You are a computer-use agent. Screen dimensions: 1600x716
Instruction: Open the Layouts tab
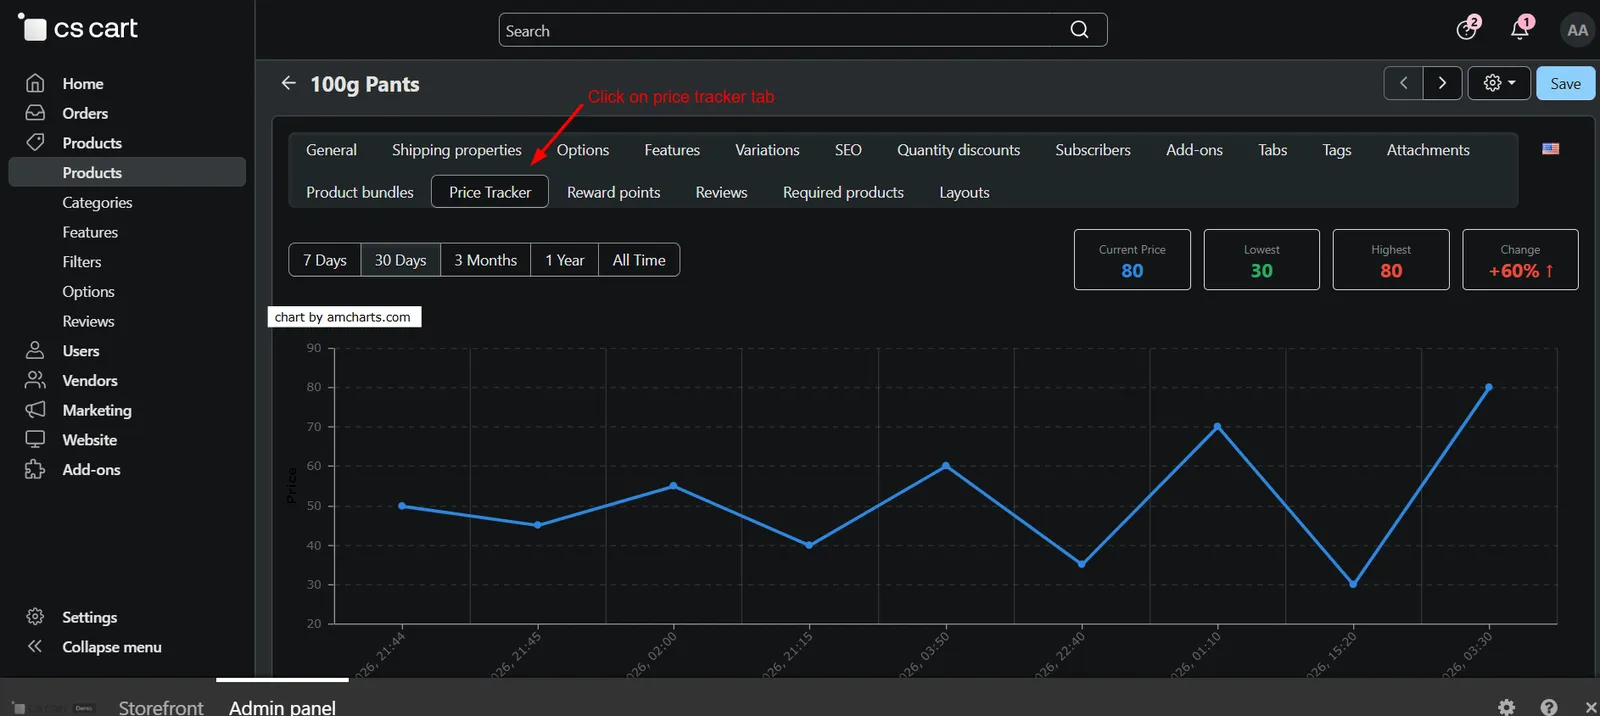[x=964, y=192]
